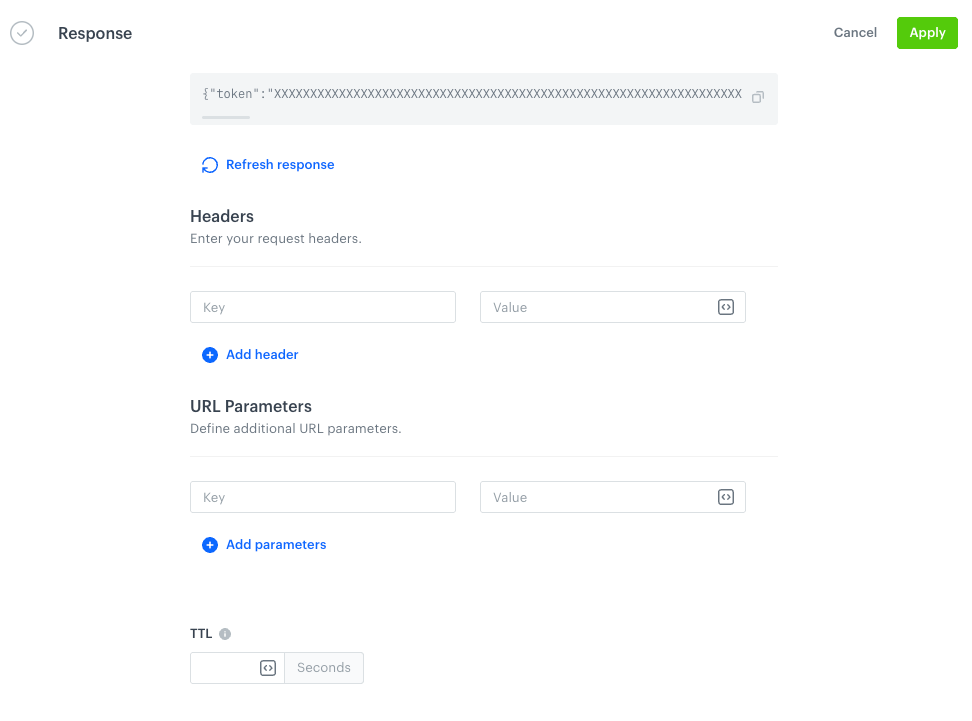Screen dimensions: 972x721
Task: Expand the URL Parameters section divider
Action: coord(483,457)
